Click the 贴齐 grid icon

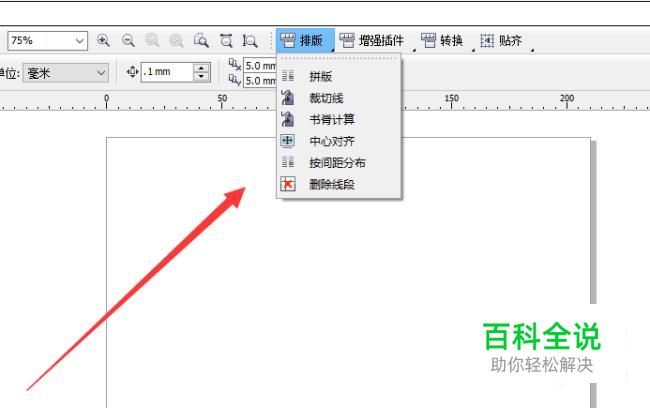pos(487,40)
